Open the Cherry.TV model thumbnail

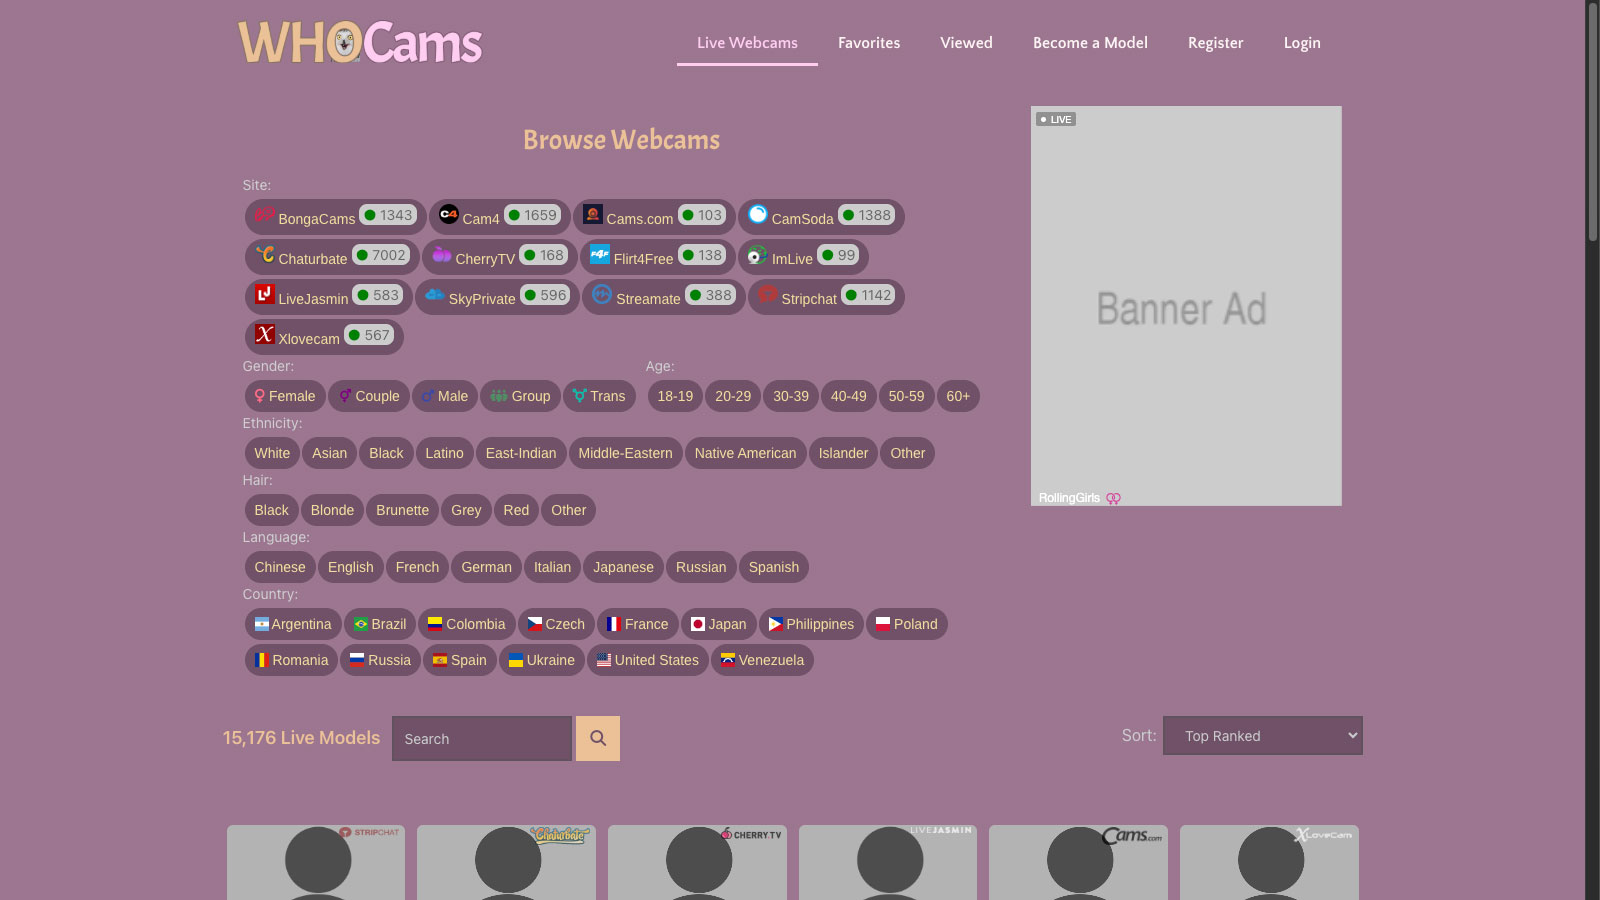coord(697,862)
